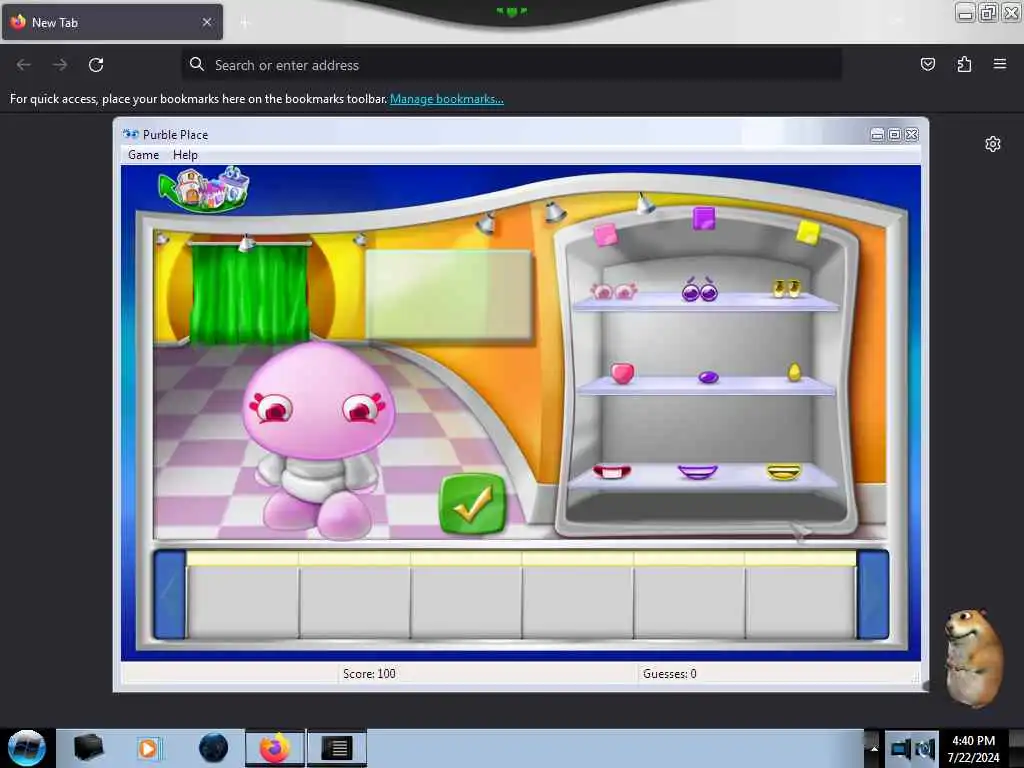Click the pink Purble character
The image size is (1024, 768).
[318, 441]
